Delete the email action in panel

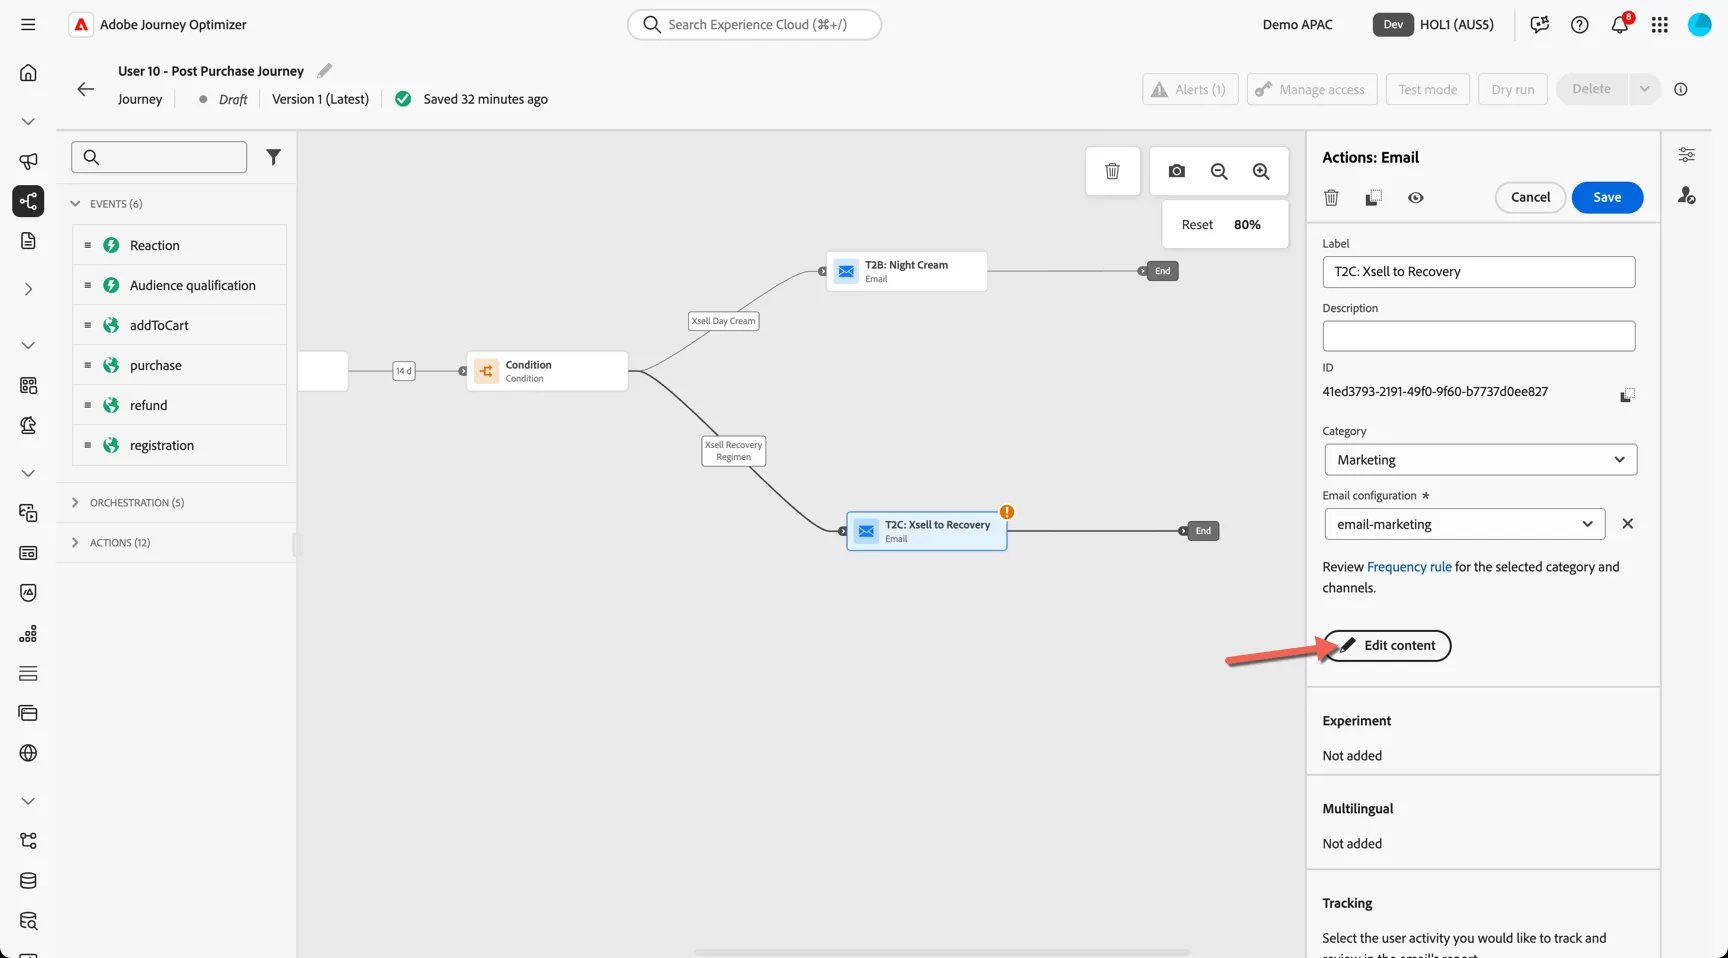pyautogui.click(x=1331, y=198)
